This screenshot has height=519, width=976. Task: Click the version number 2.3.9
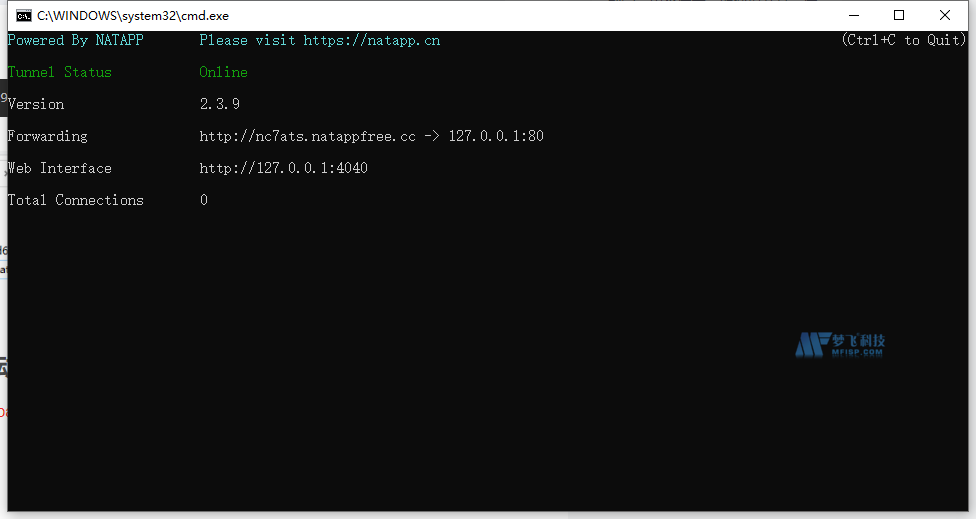pos(219,104)
